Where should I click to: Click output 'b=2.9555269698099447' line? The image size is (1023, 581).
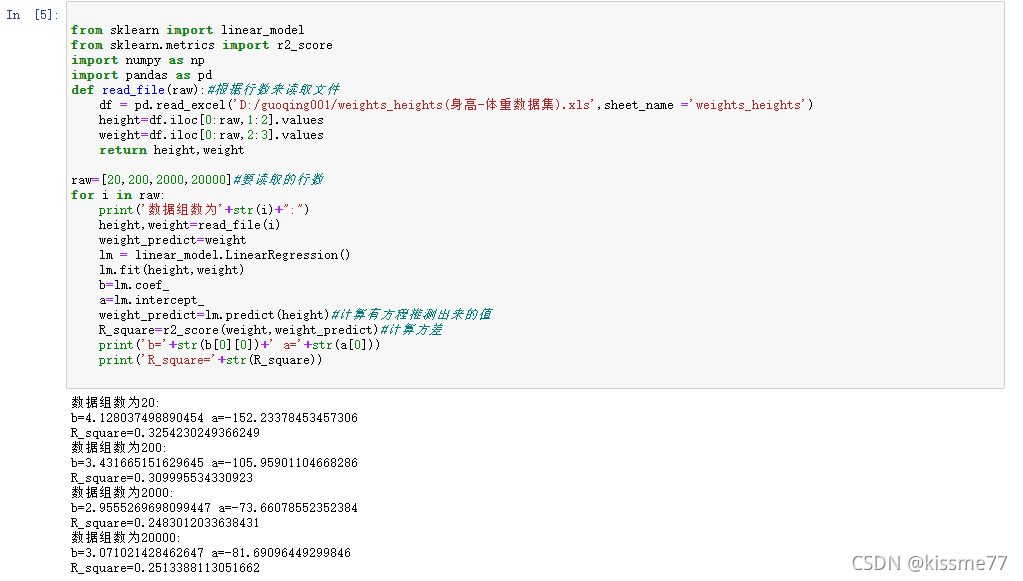click(214, 508)
